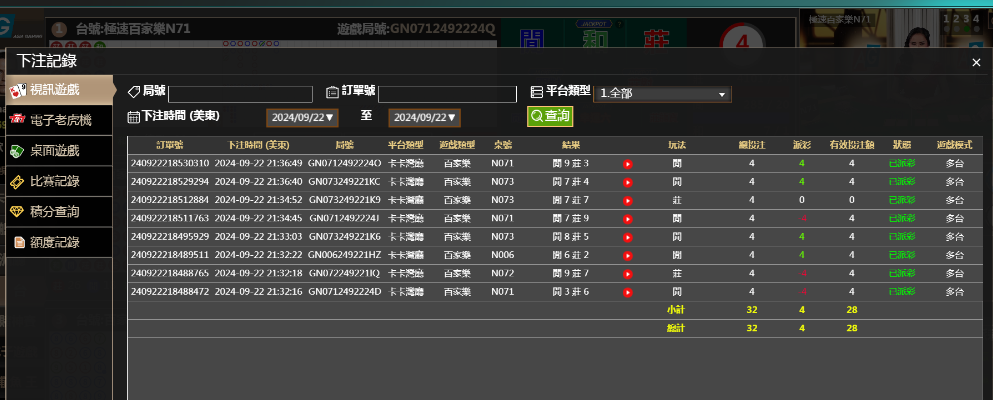Open the 積分查詢 points tab
The width and height of the screenshot is (993, 400).
pyautogui.click(x=58, y=212)
